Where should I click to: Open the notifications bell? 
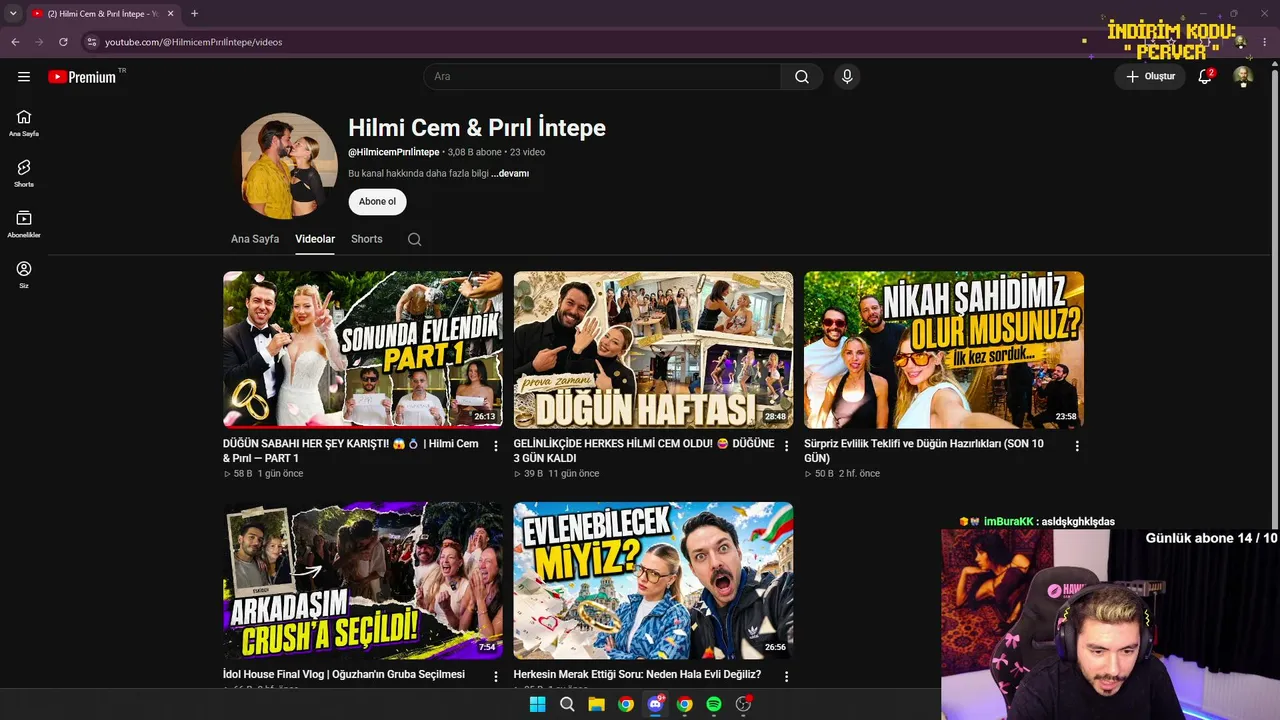pos(1205,77)
